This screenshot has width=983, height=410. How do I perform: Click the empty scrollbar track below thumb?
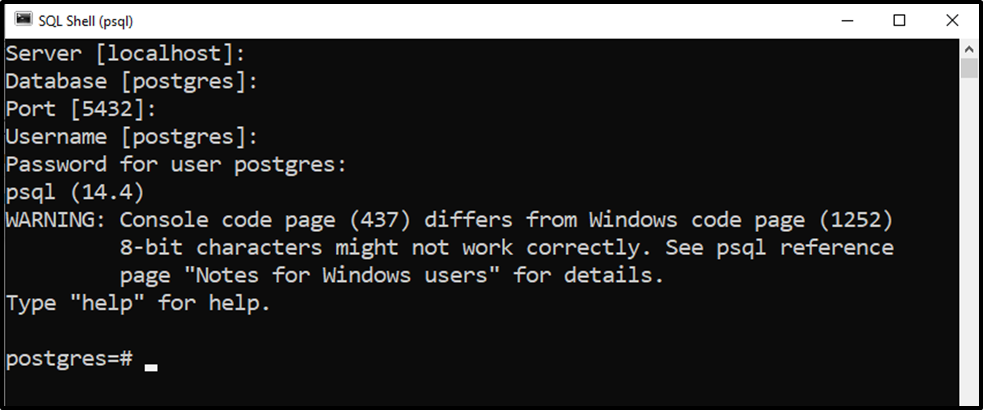(x=969, y=241)
